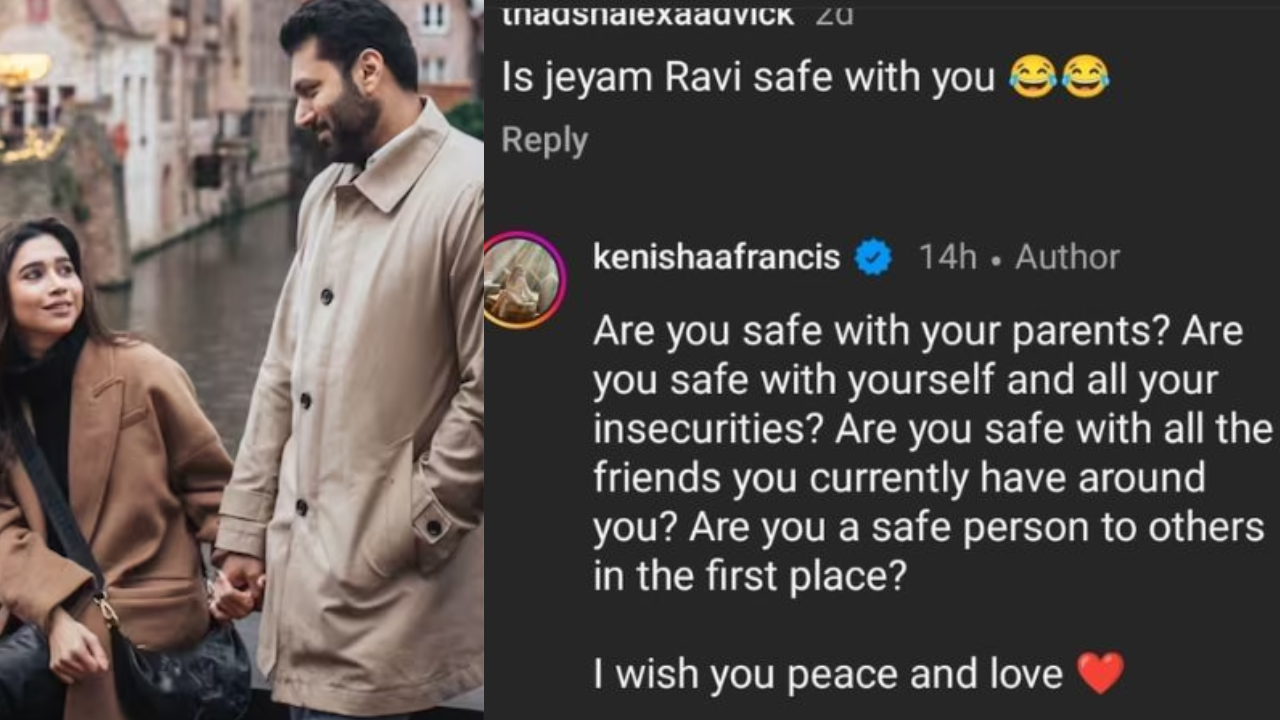Click the Reply link under the comment
This screenshot has width=1280, height=720.
click(x=544, y=140)
